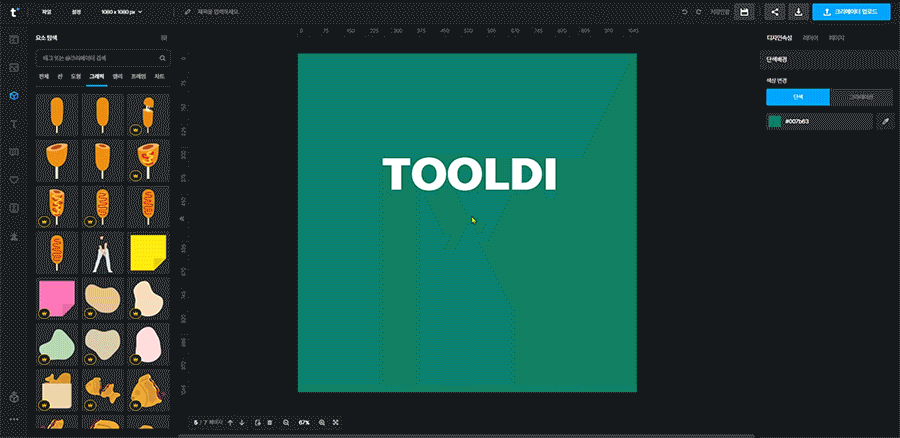Viewport: 900px width, 438px height.
Task: Redo the last action
Action: [x=698, y=12]
